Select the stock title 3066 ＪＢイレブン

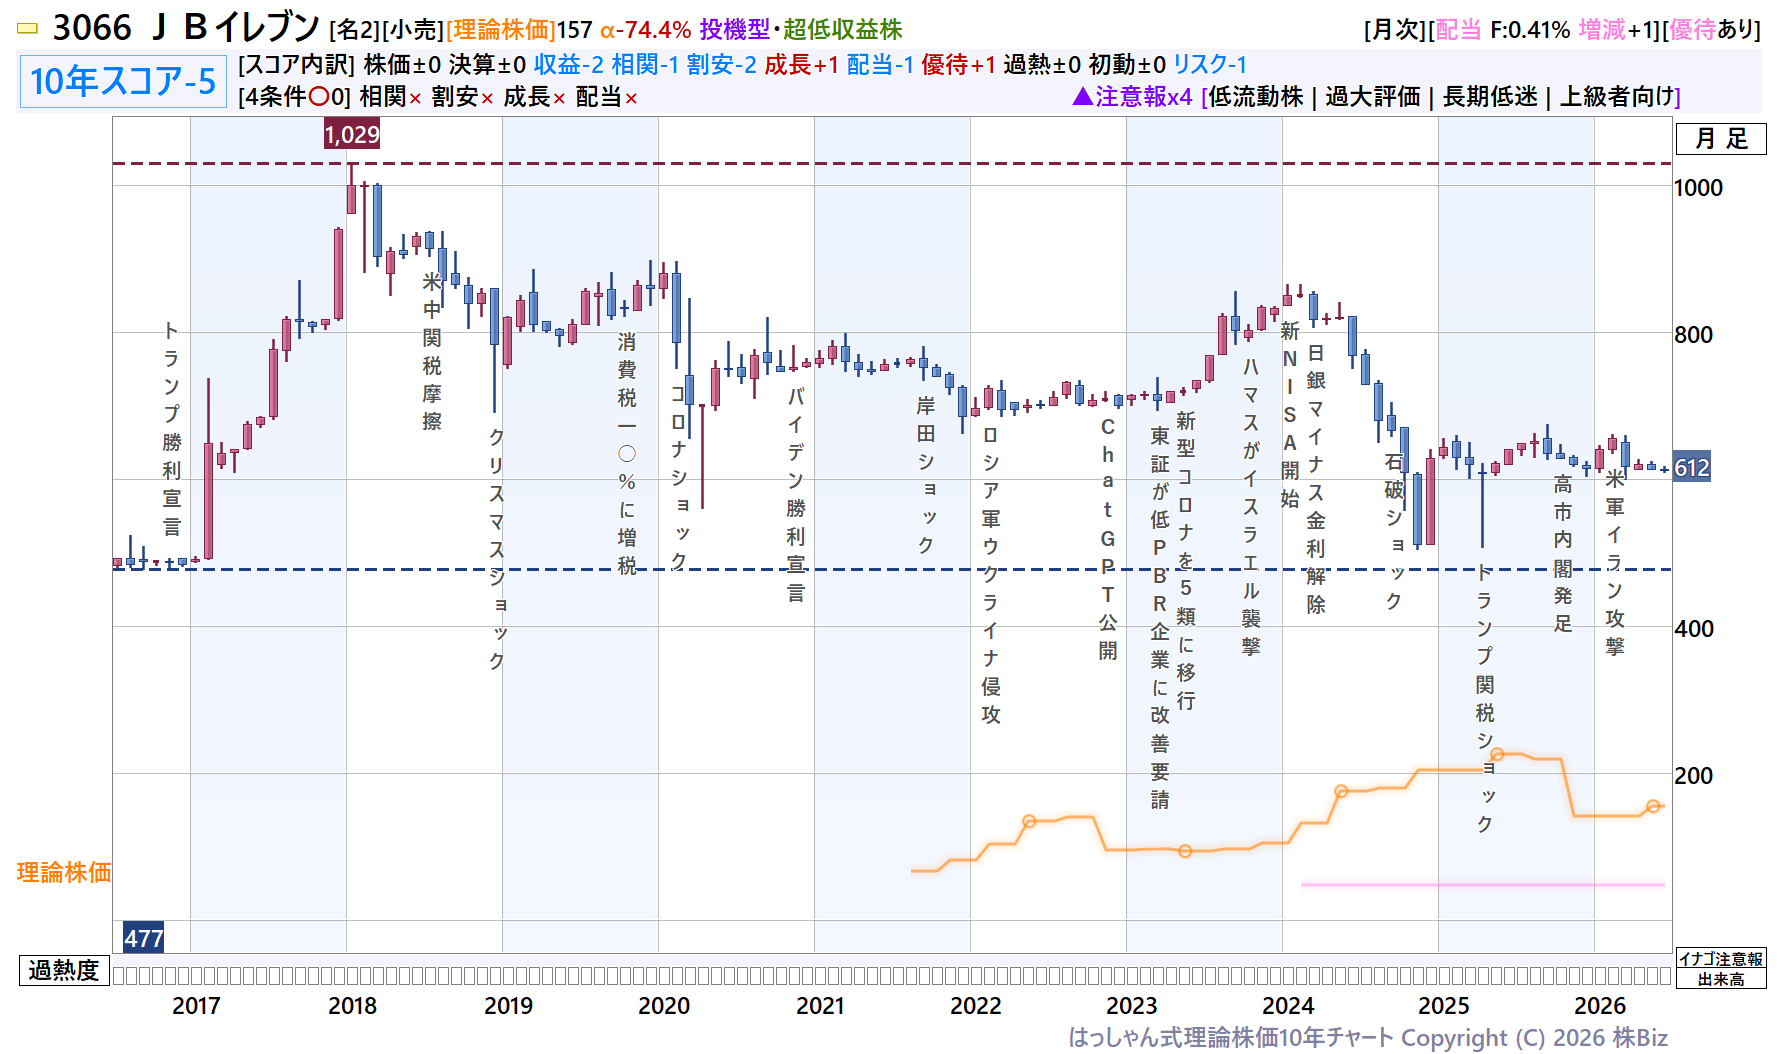pyautogui.click(x=186, y=27)
